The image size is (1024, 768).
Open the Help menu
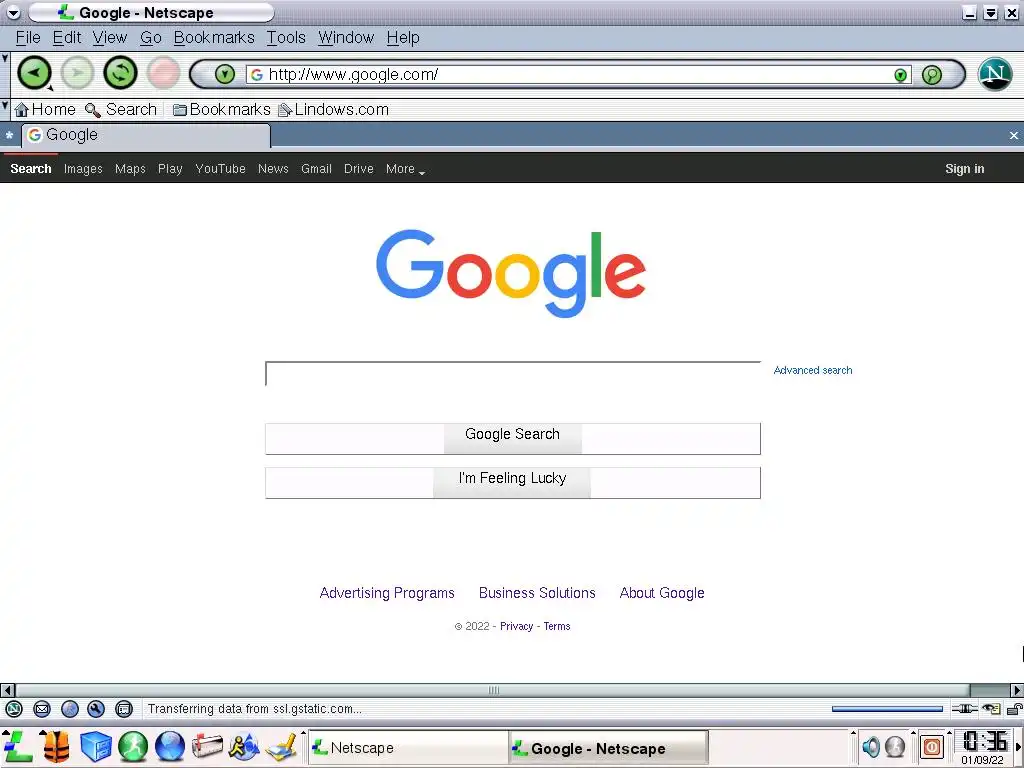point(403,38)
